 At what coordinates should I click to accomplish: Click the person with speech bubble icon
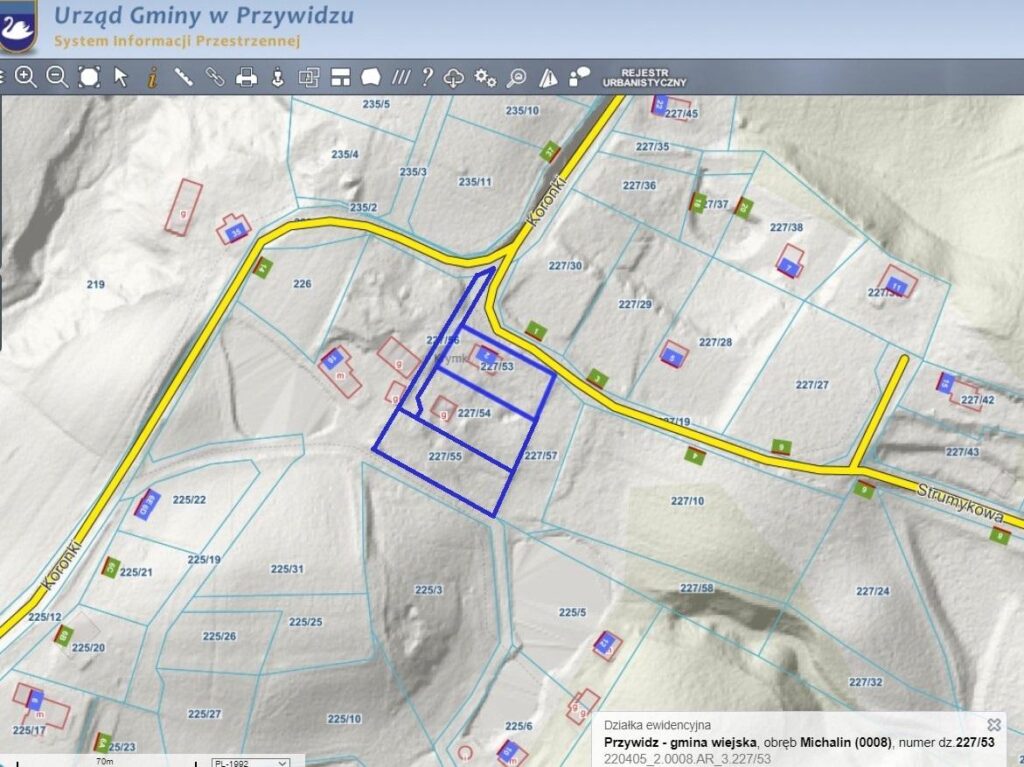click(579, 77)
